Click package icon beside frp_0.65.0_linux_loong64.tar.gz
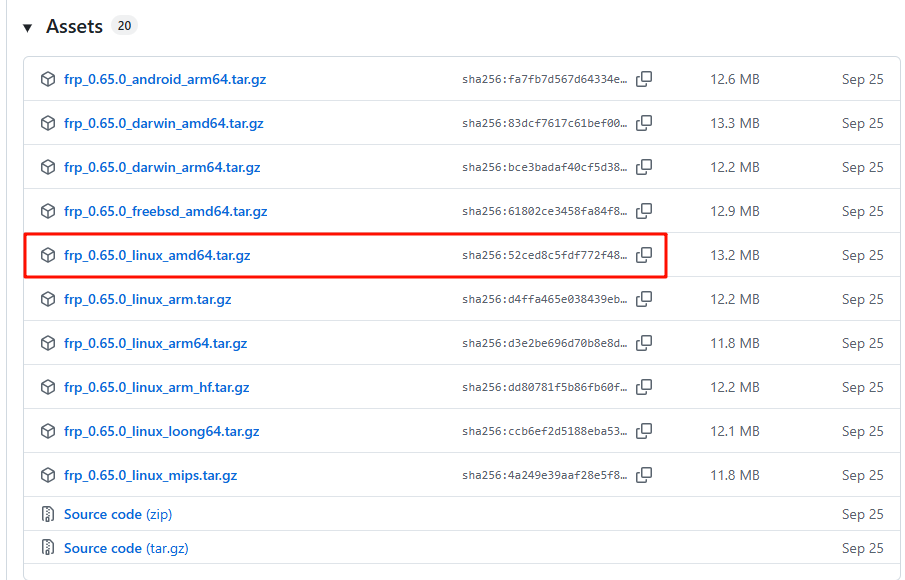Screen dimensions: 905x580 coord(48,431)
